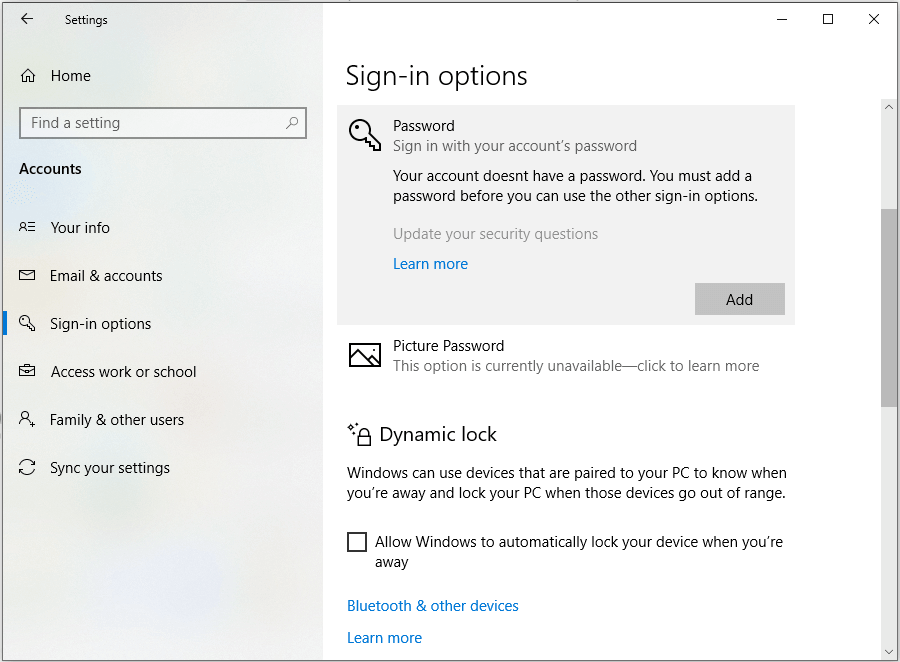This screenshot has width=900, height=662.
Task: Click Learn more under Password section
Action: 430,264
